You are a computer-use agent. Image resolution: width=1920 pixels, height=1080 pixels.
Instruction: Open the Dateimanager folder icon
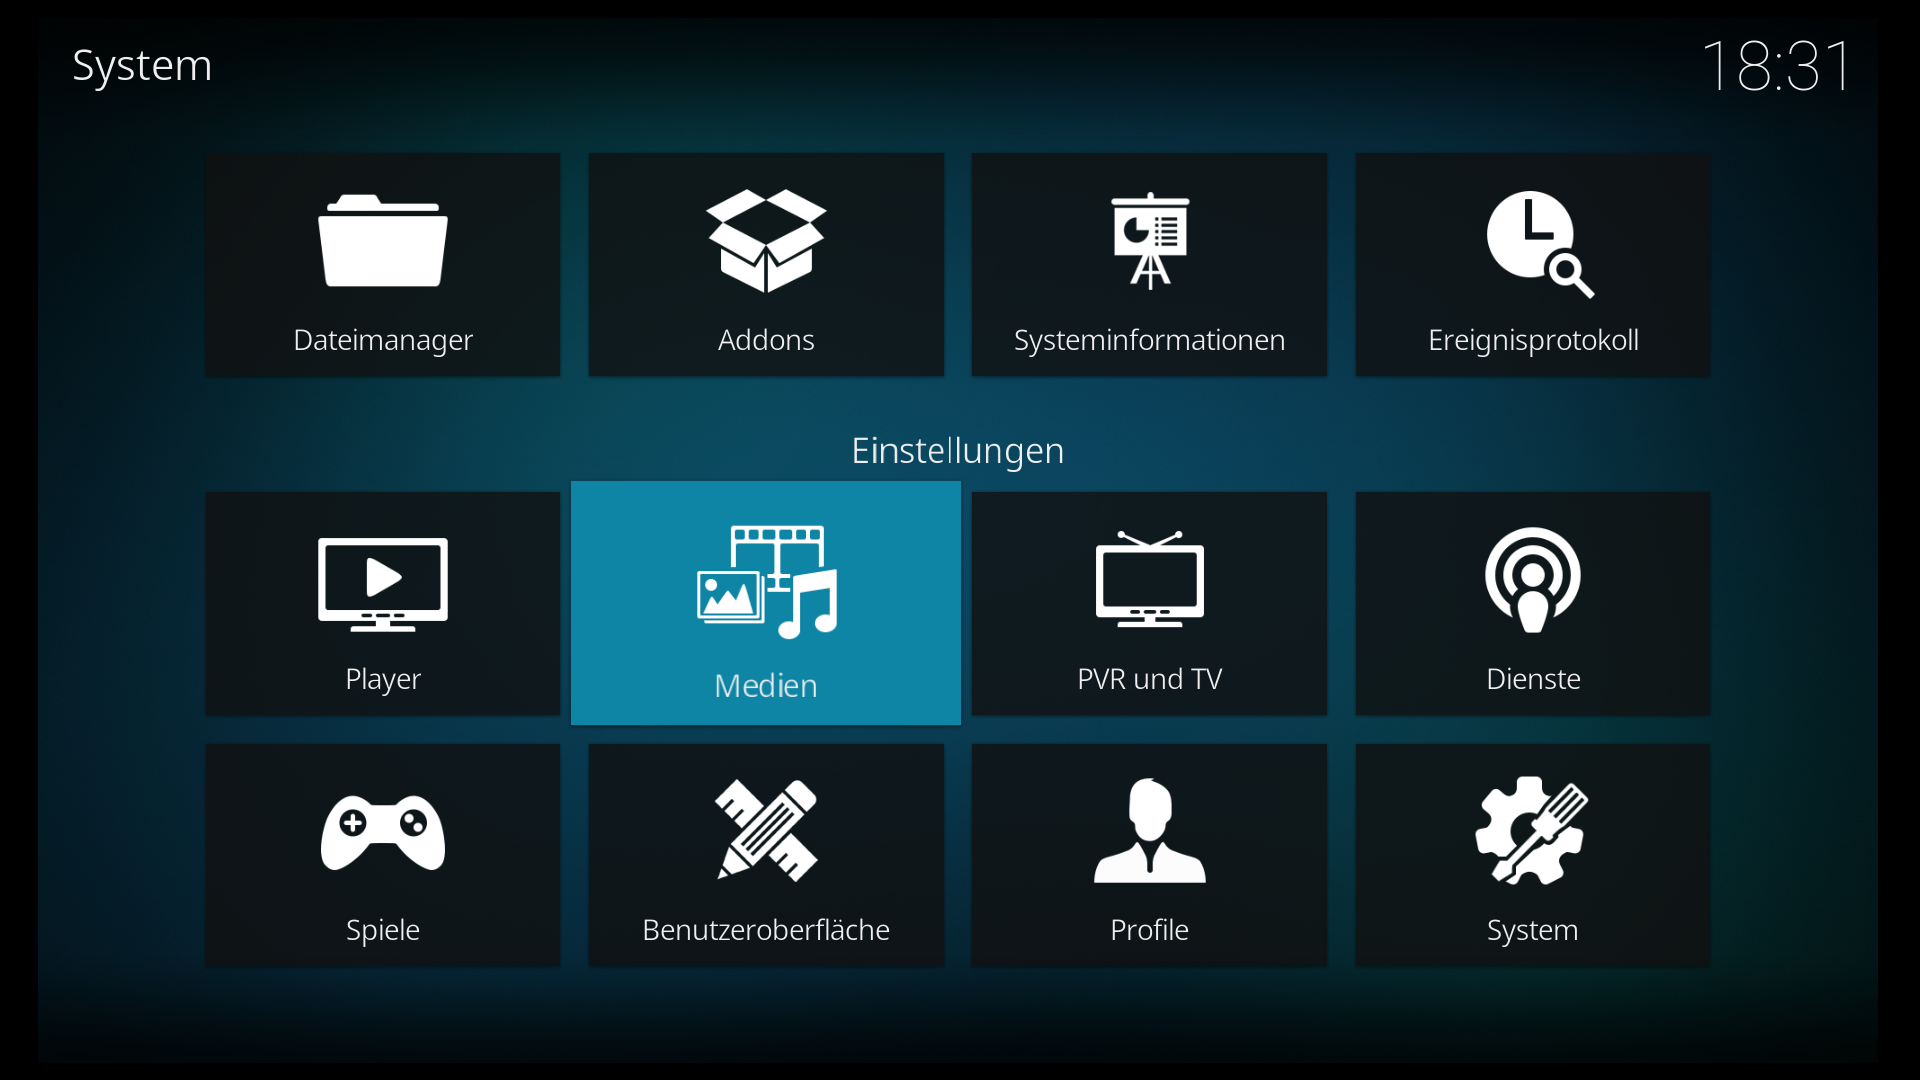point(383,241)
